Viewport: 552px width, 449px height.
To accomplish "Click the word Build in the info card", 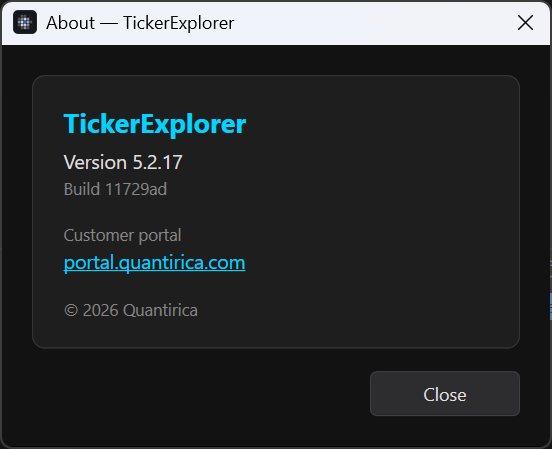I will click(82, 189).
